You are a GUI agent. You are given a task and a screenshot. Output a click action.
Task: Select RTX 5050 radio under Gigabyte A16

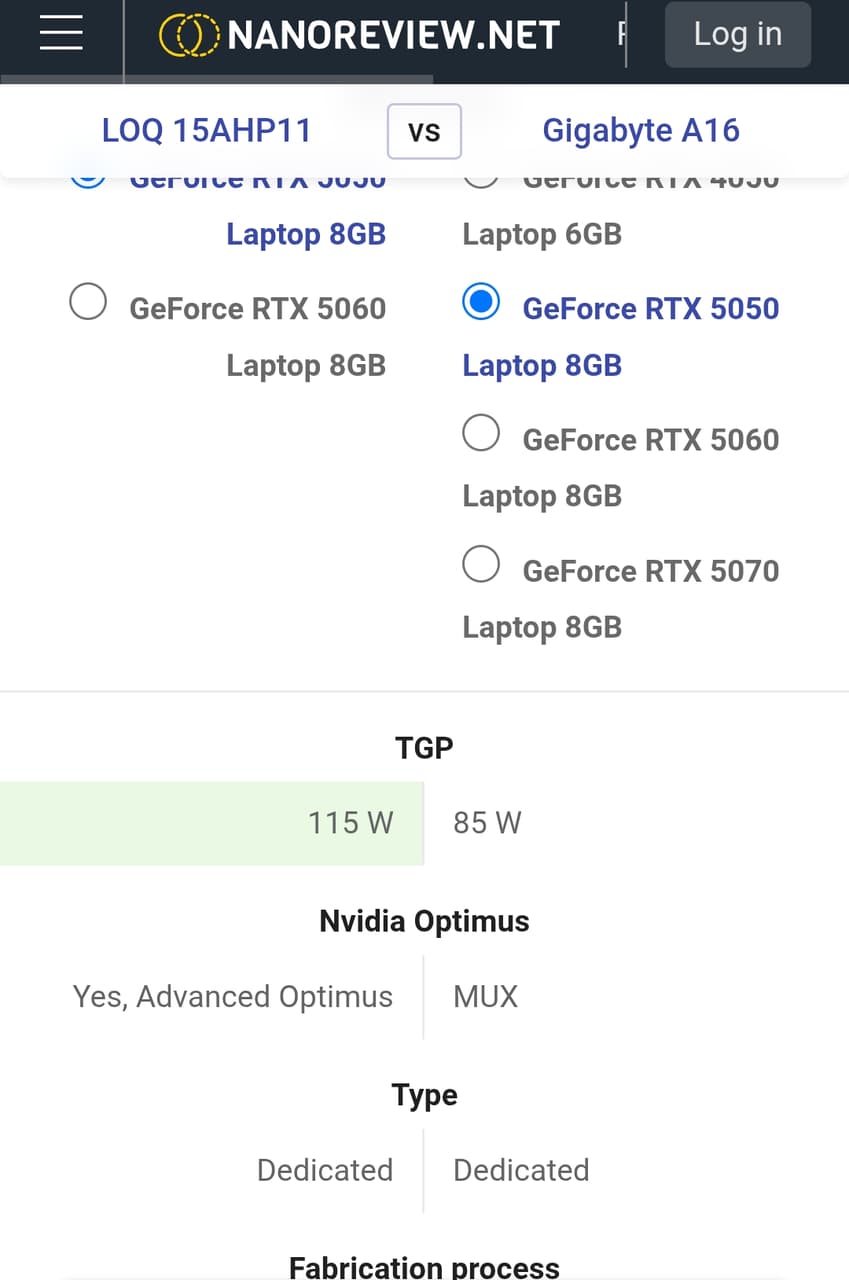481,301
